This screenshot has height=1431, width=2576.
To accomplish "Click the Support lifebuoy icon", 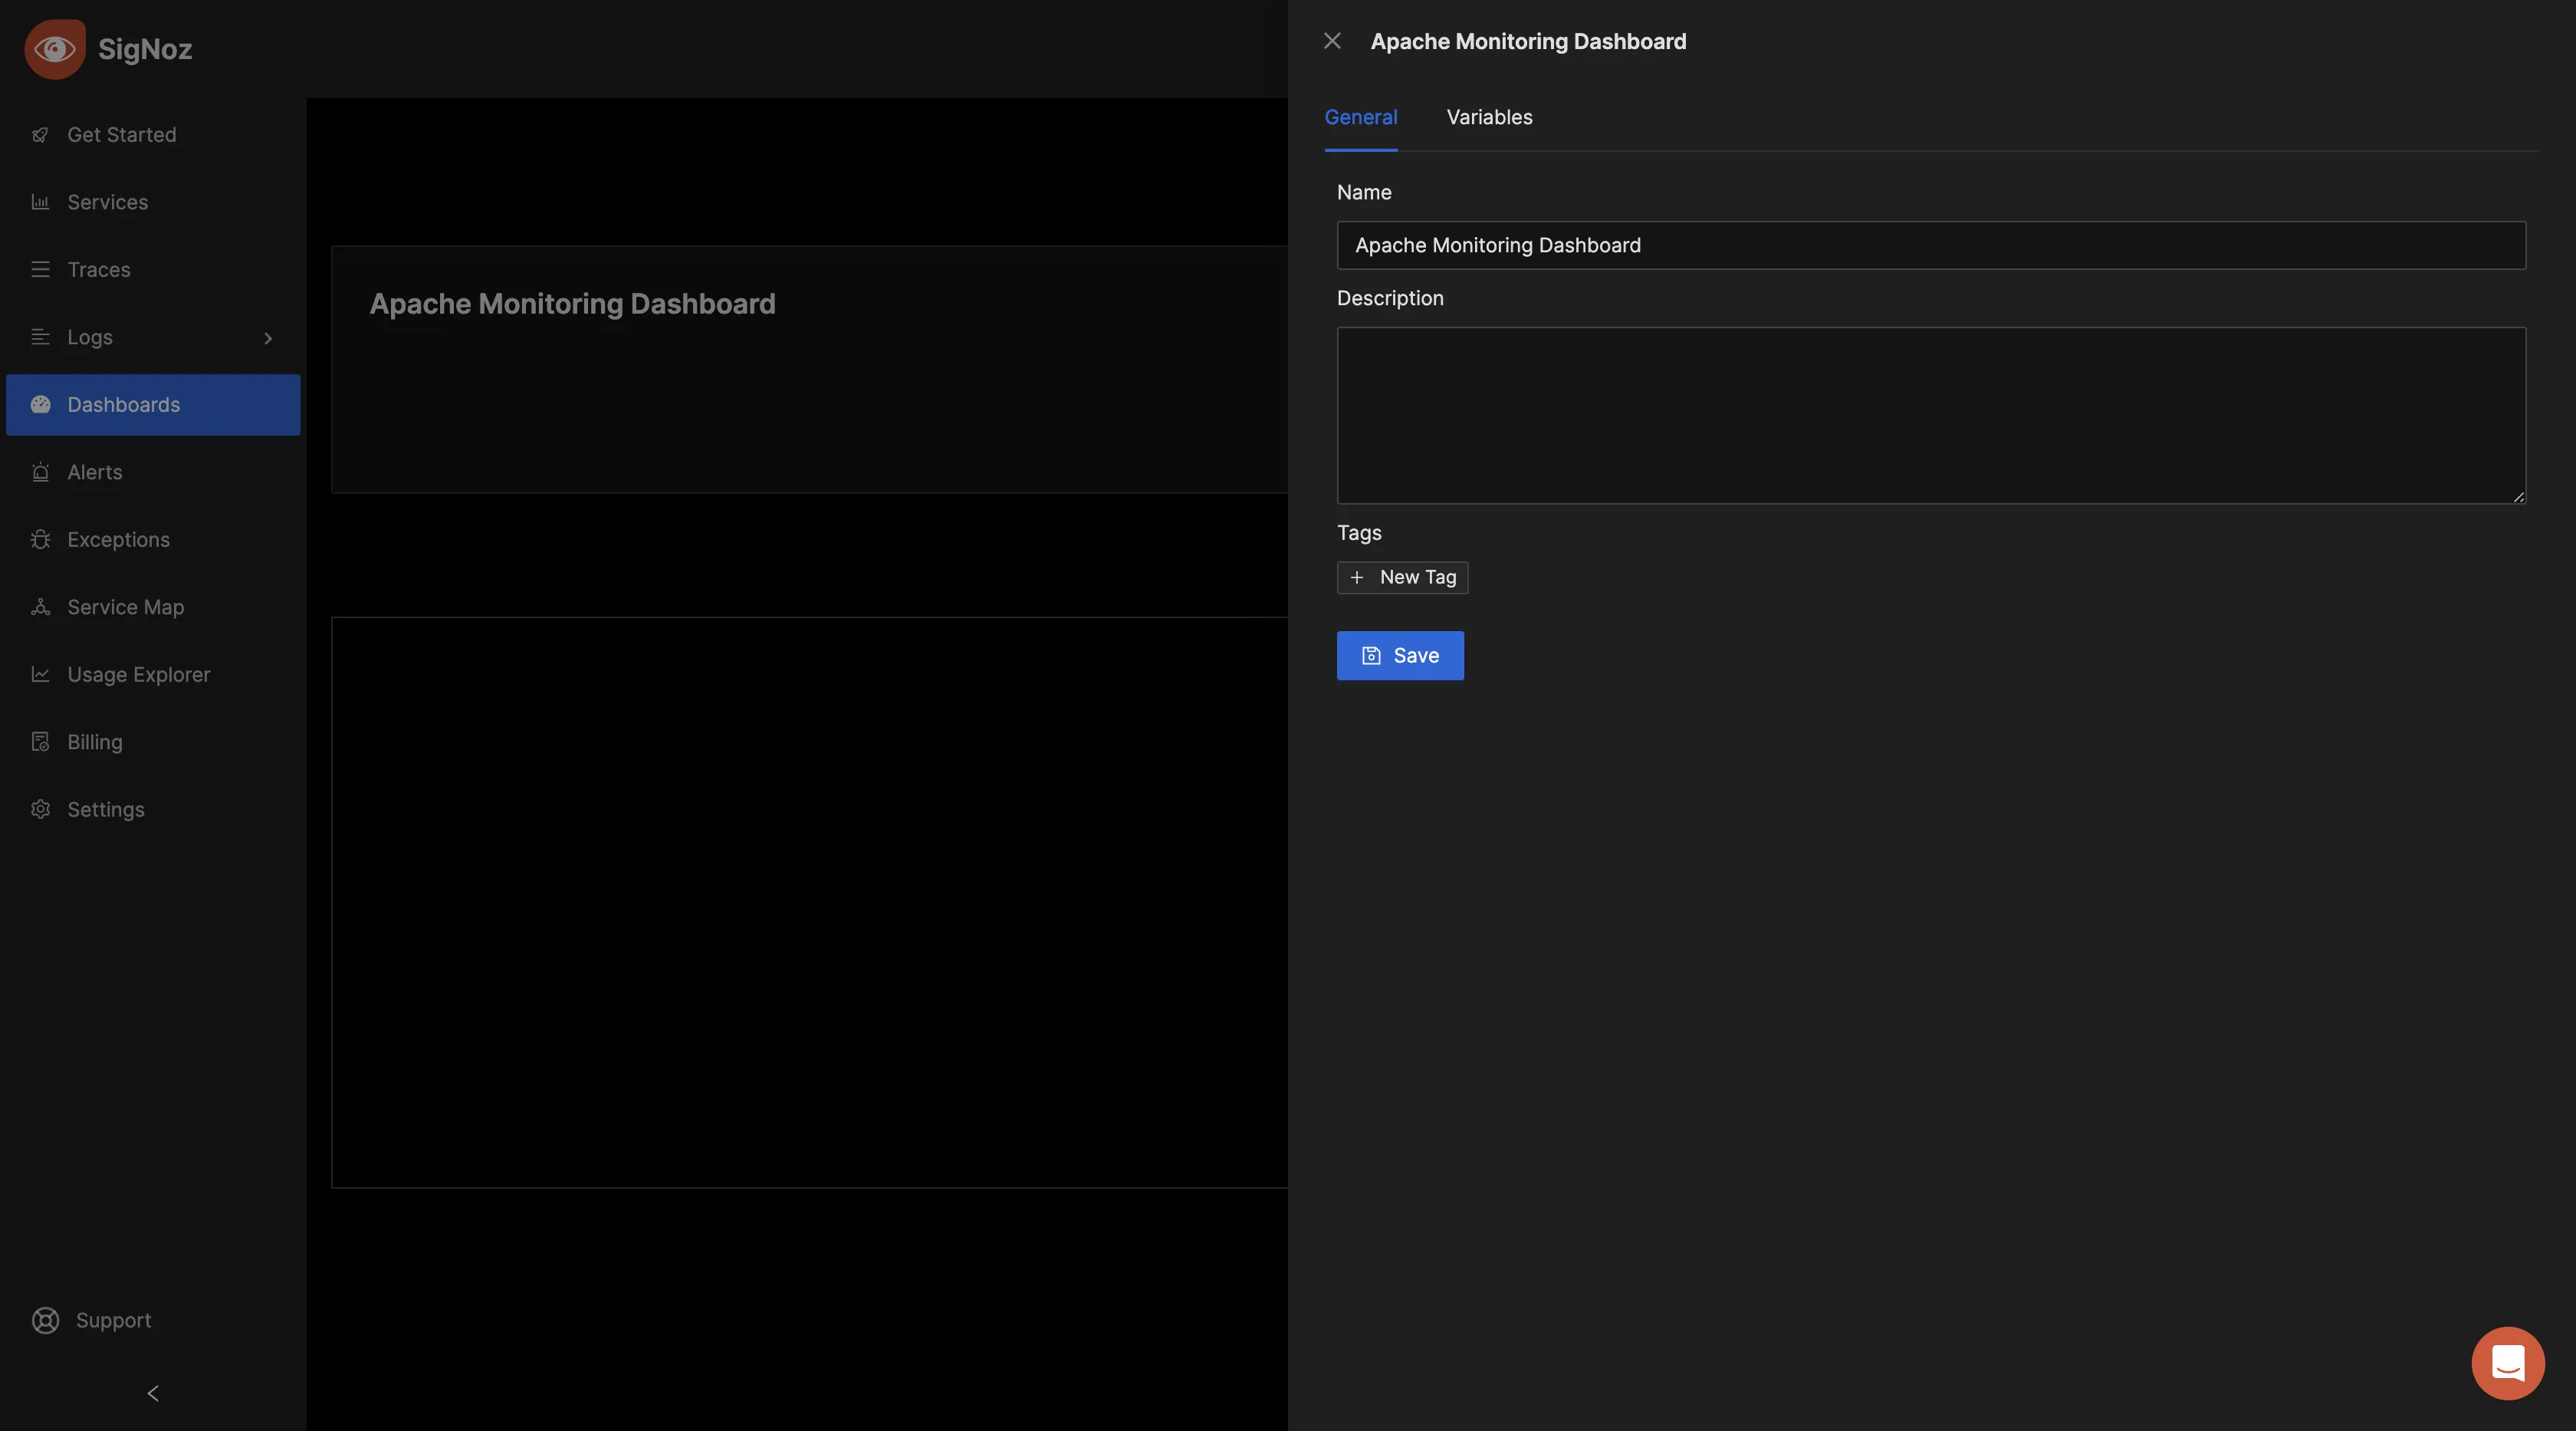I will [x=45, y=1320].
